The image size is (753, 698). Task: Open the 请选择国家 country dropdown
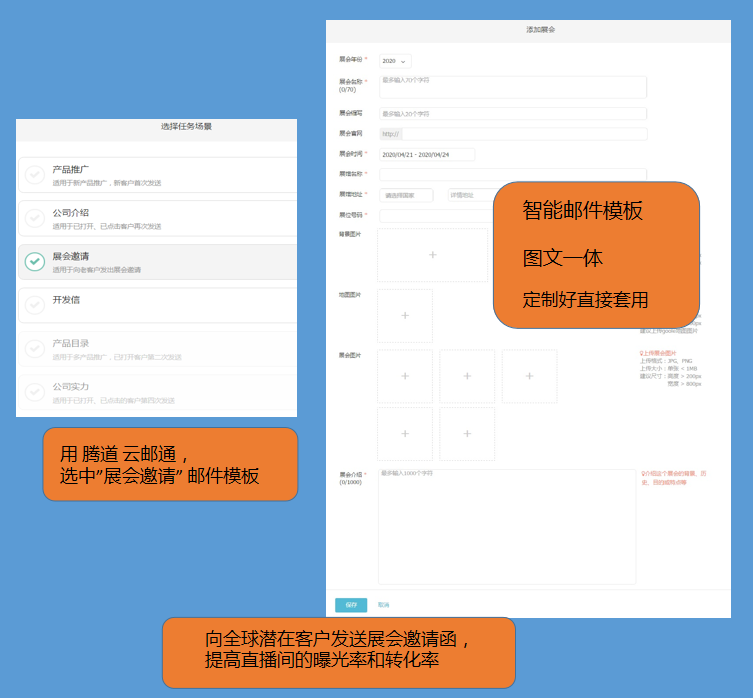pos(405,195)
